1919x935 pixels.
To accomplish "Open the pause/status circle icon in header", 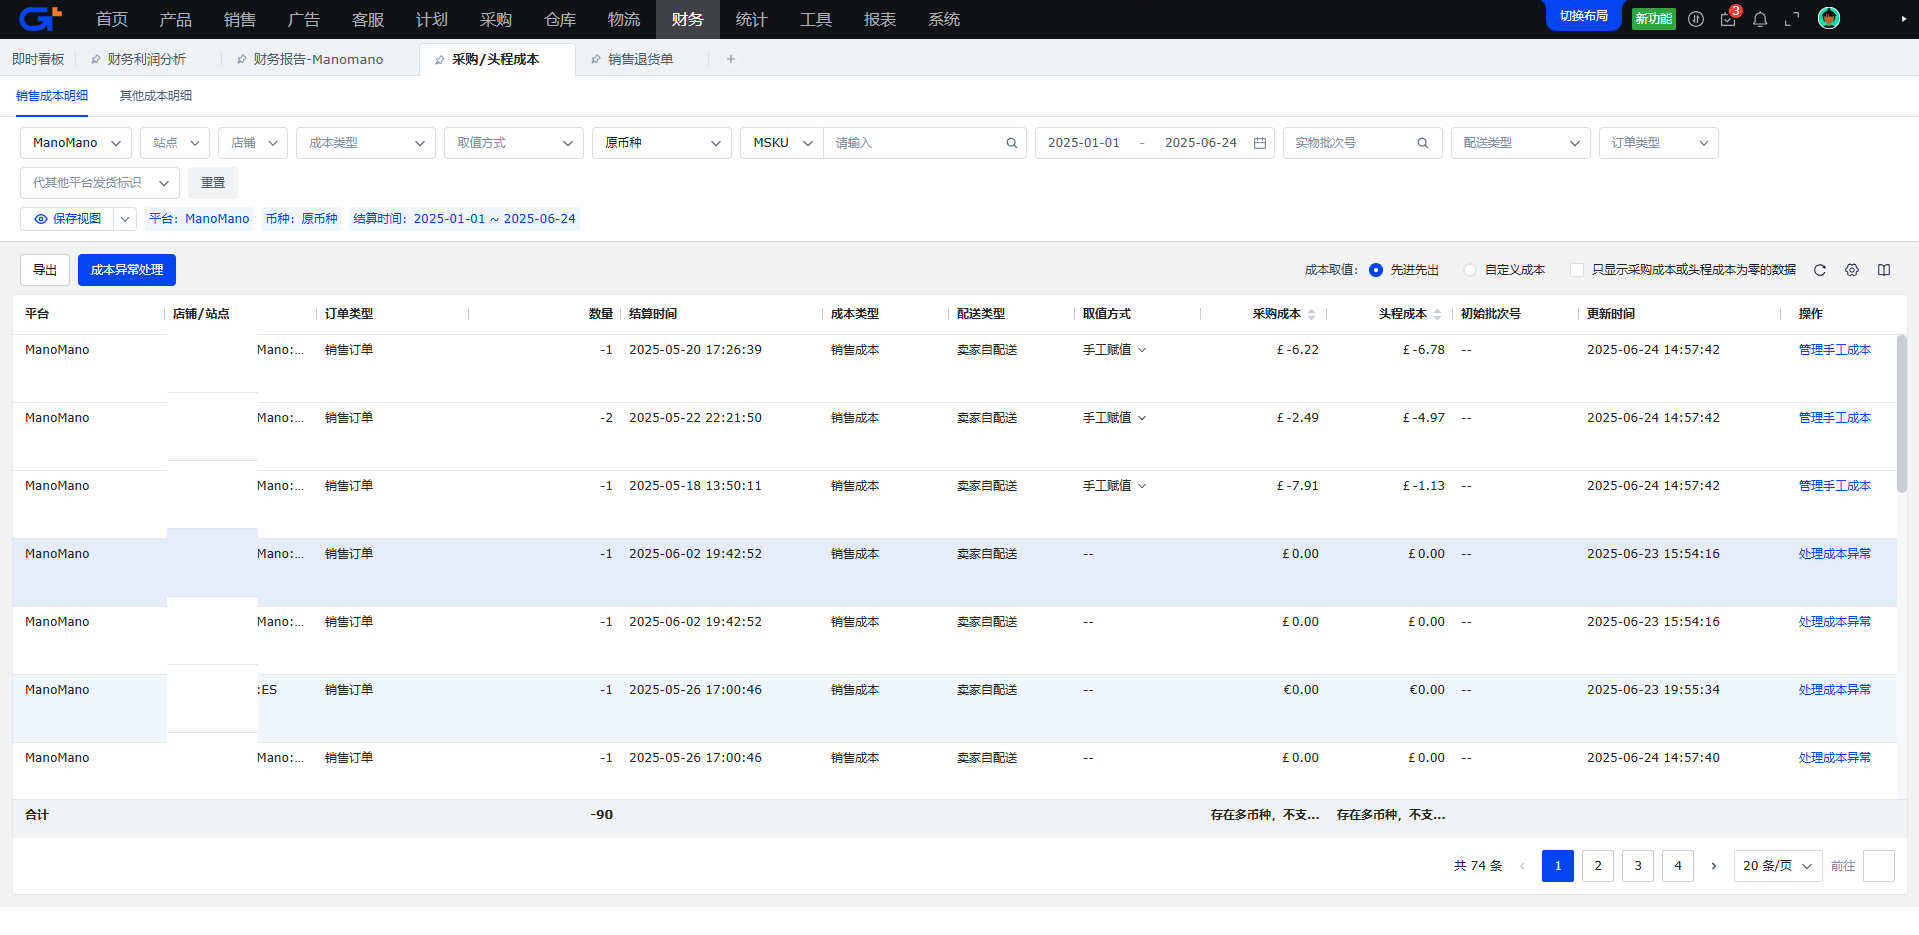I will pos(1696,19).
